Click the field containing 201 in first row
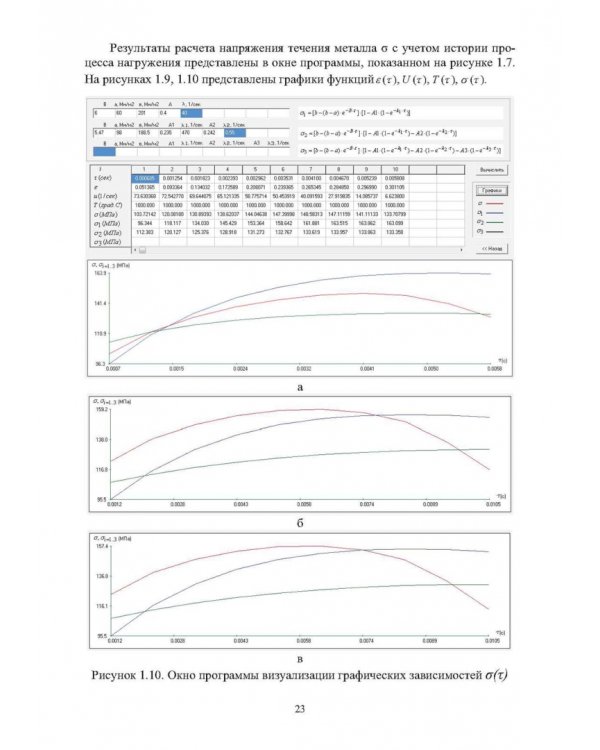The width and height of the screenshot is (600, 750). [x=147, y=113]
